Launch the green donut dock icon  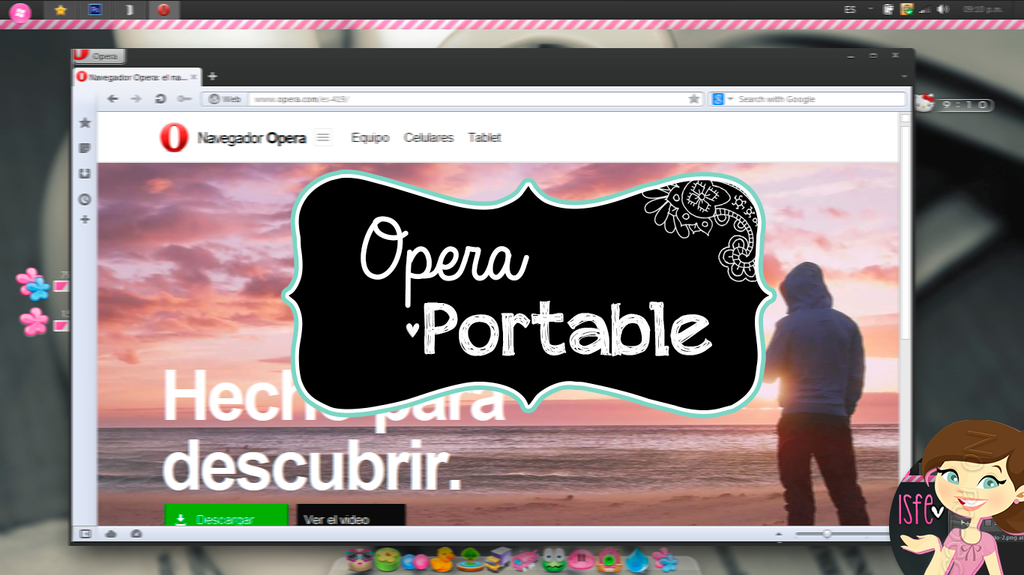point(387,560)
